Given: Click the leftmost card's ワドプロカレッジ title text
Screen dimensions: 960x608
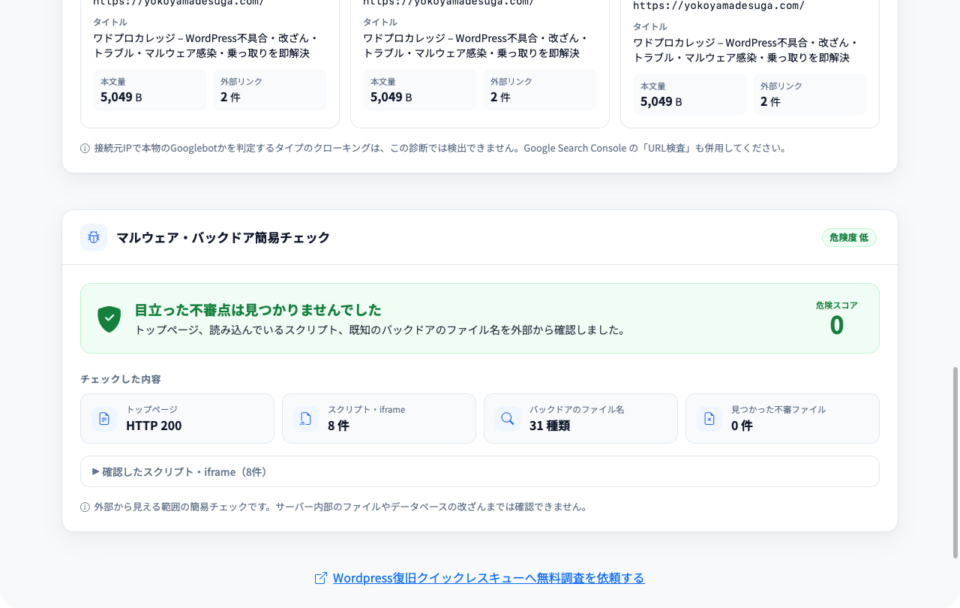Looking at the screenshot, I should pyautogui.click(x=205, y=45).
